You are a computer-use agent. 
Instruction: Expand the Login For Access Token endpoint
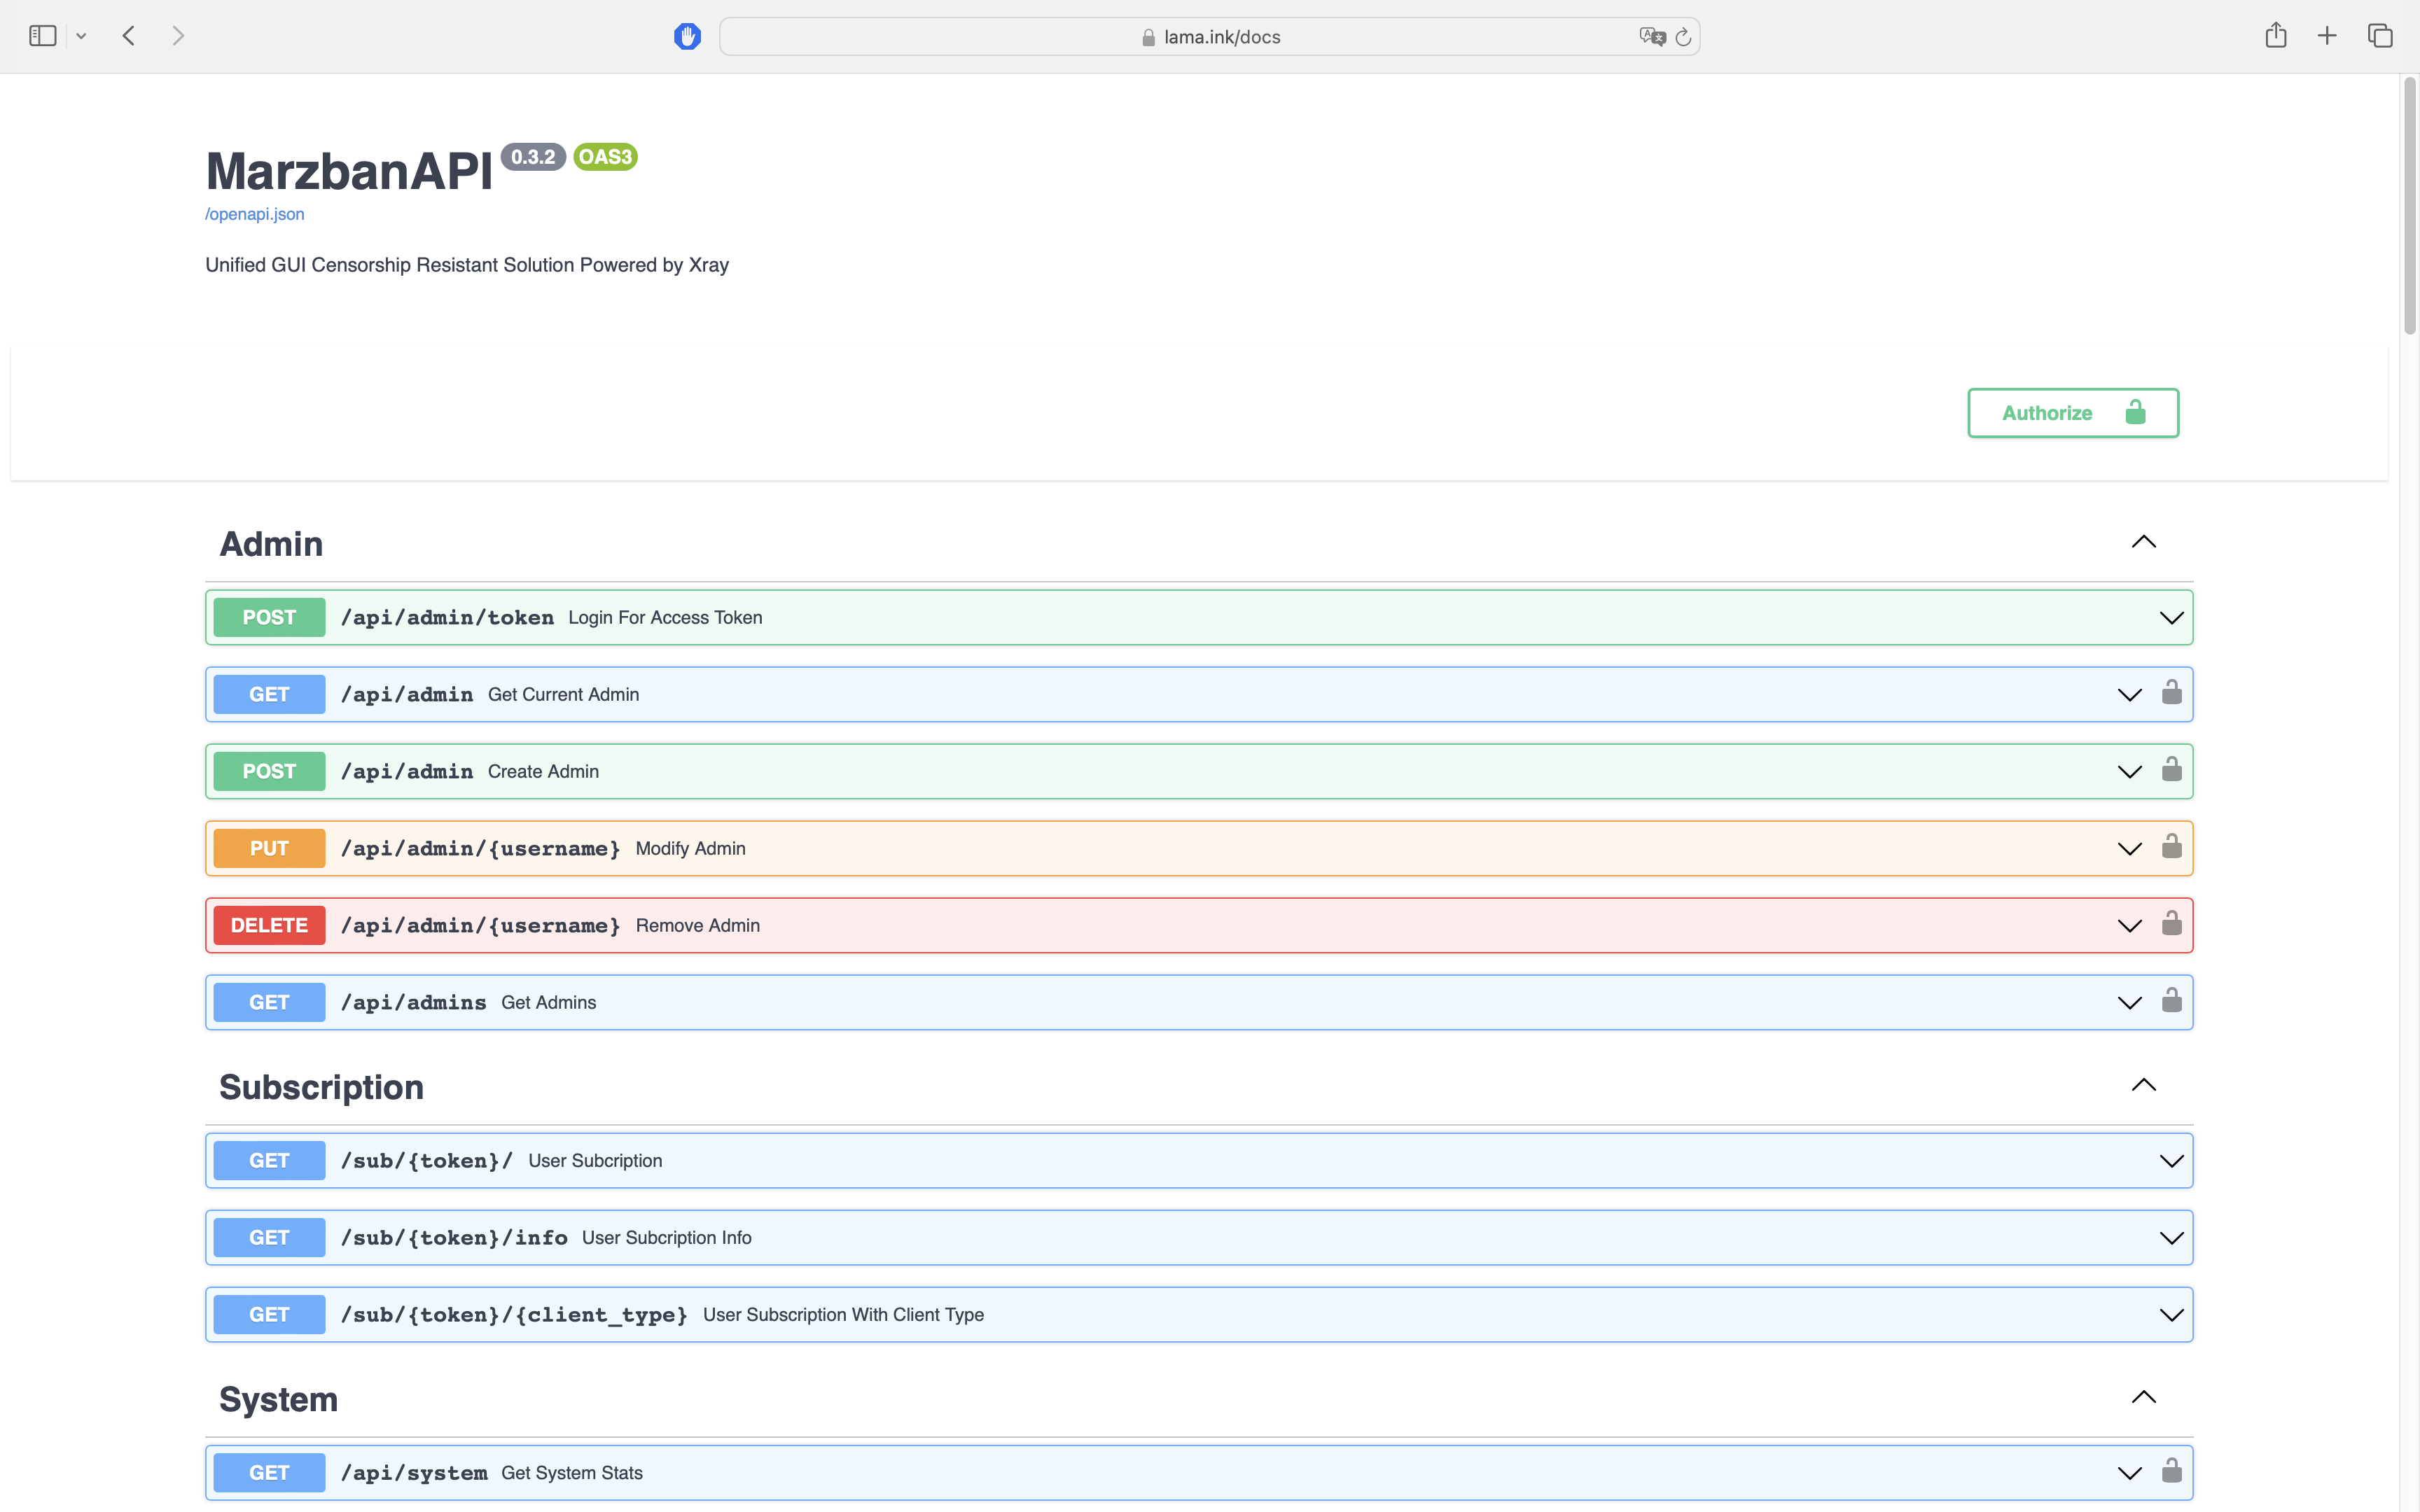point(2171,618)
